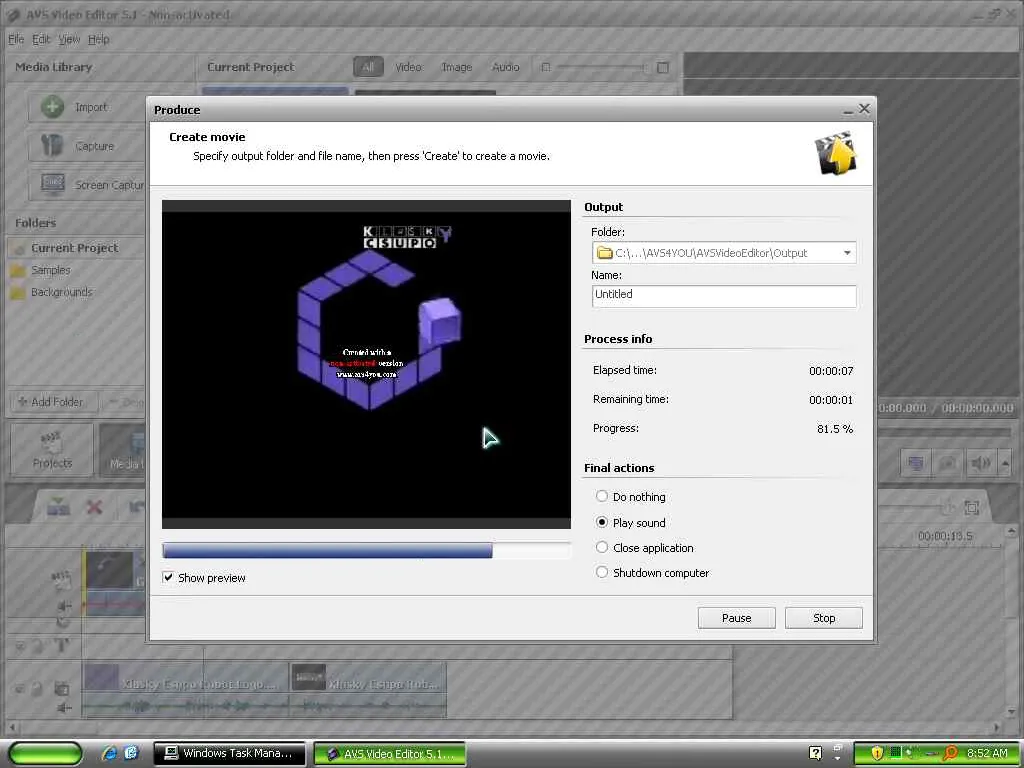Expand the volume arrow next to speaker
Image resolution: width=1024 pixels, height=768 pixels.
coord(1005,464)
